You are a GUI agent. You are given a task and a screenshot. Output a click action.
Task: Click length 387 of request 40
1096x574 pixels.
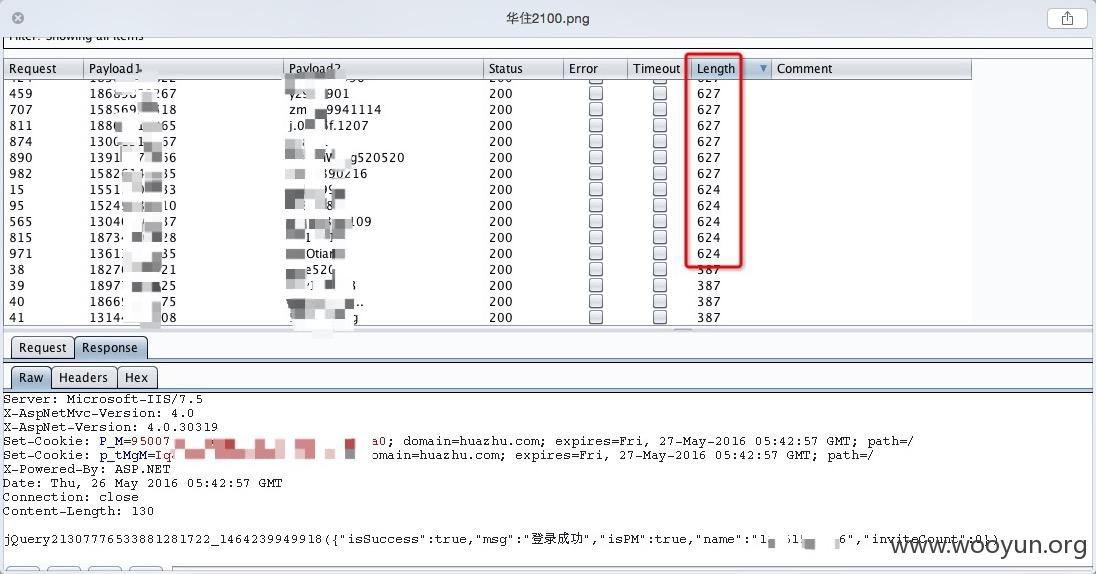coord(708,301)
